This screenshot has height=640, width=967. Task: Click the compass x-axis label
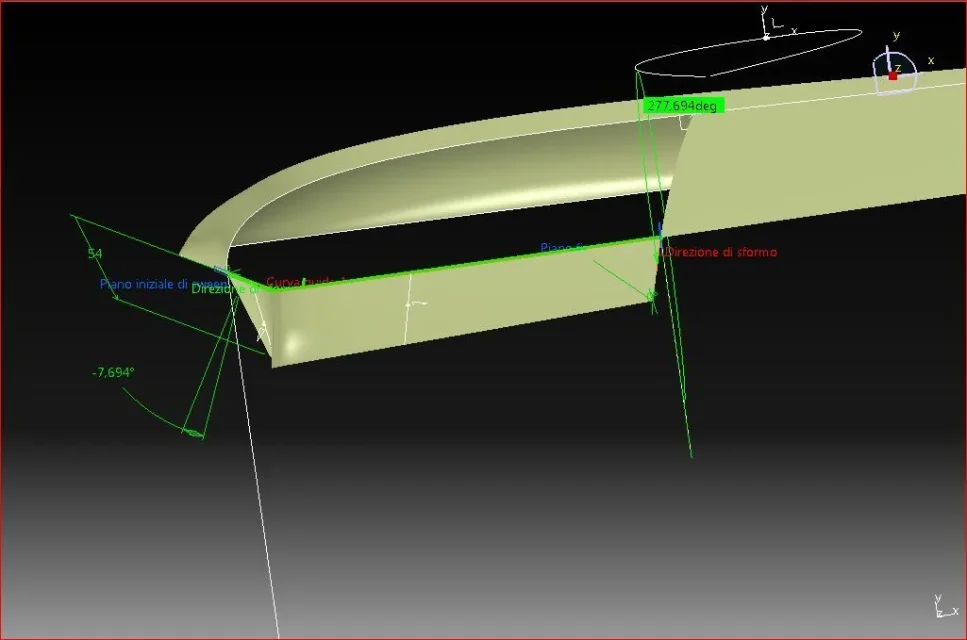click(930, 61)
